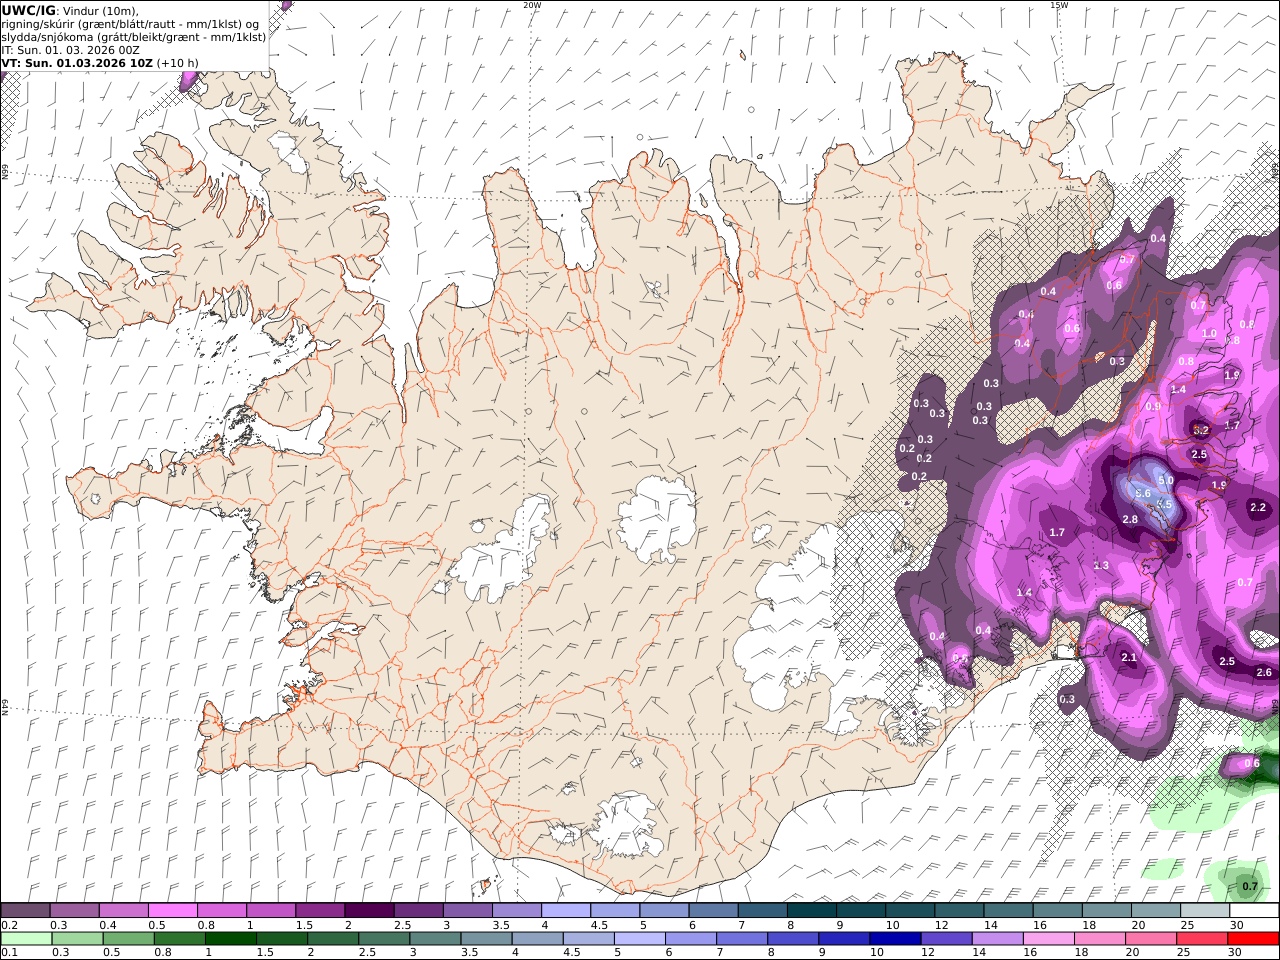
Task: Click the dark teal 8 swatch in upper legend row
Action: pyautogui.click(x=810, y=911)
